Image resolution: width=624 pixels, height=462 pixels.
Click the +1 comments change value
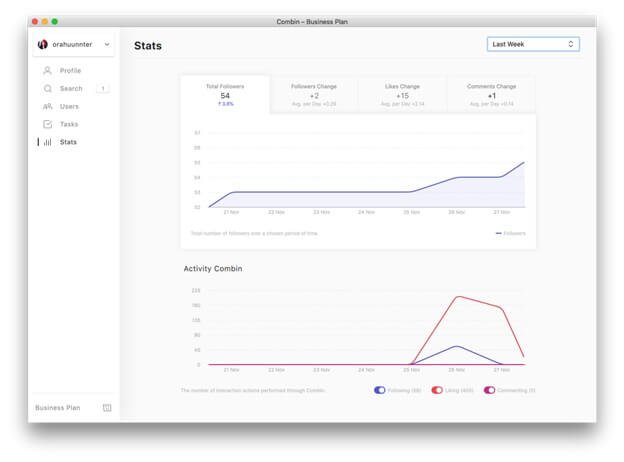click(x=492, y=96)
